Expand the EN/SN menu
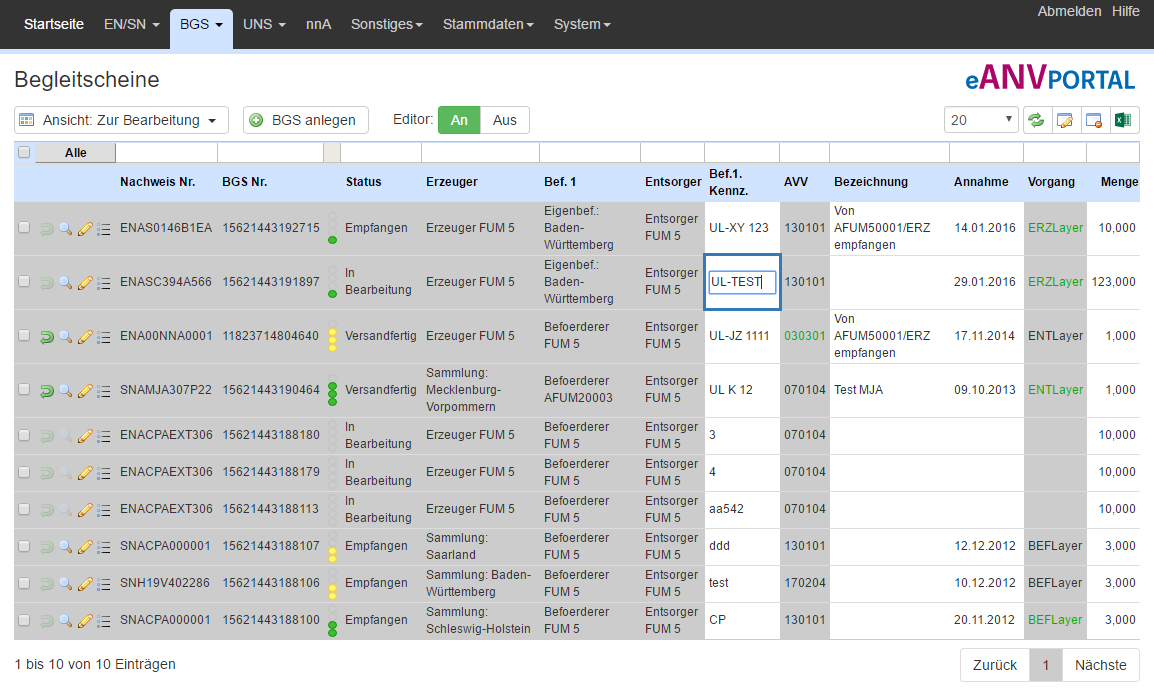The width and height of the screenshot is (1154, 689). (x=132, y=24)
